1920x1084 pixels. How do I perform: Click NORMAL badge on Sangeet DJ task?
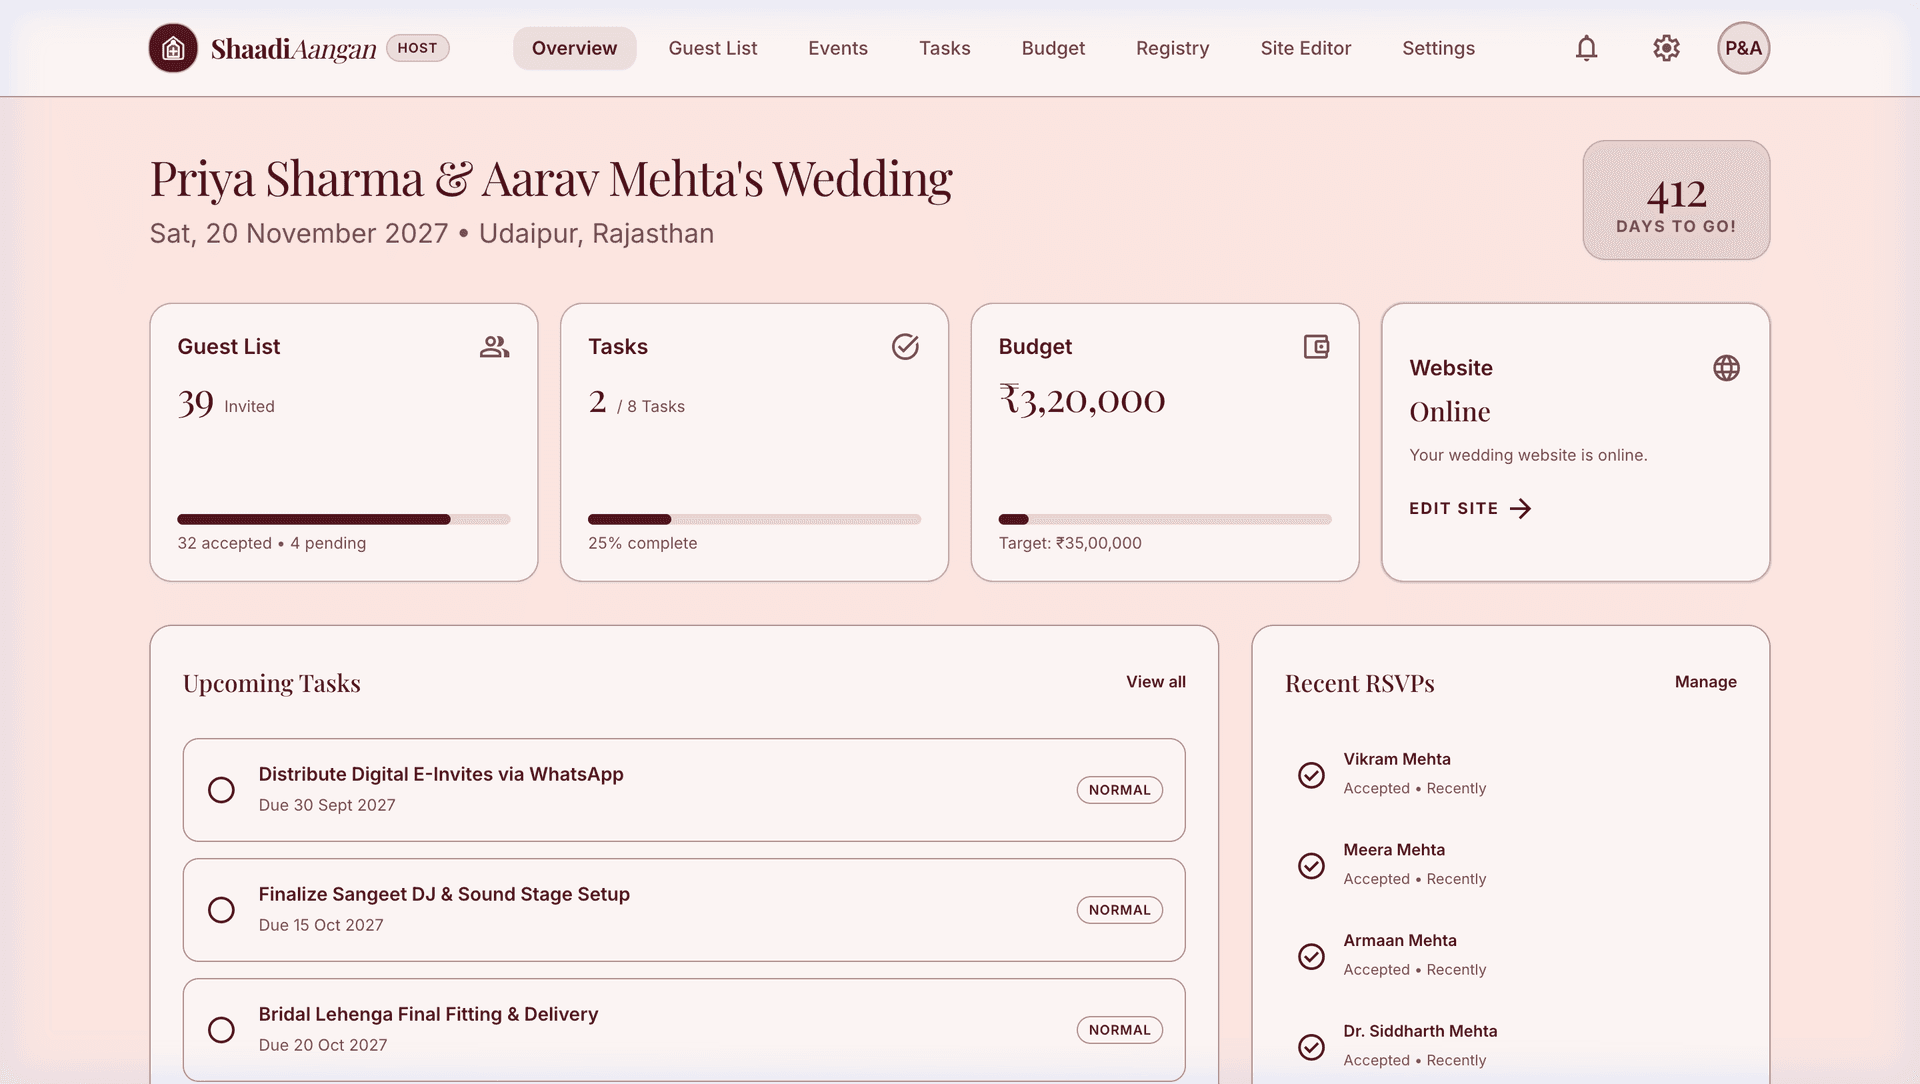1119,910
